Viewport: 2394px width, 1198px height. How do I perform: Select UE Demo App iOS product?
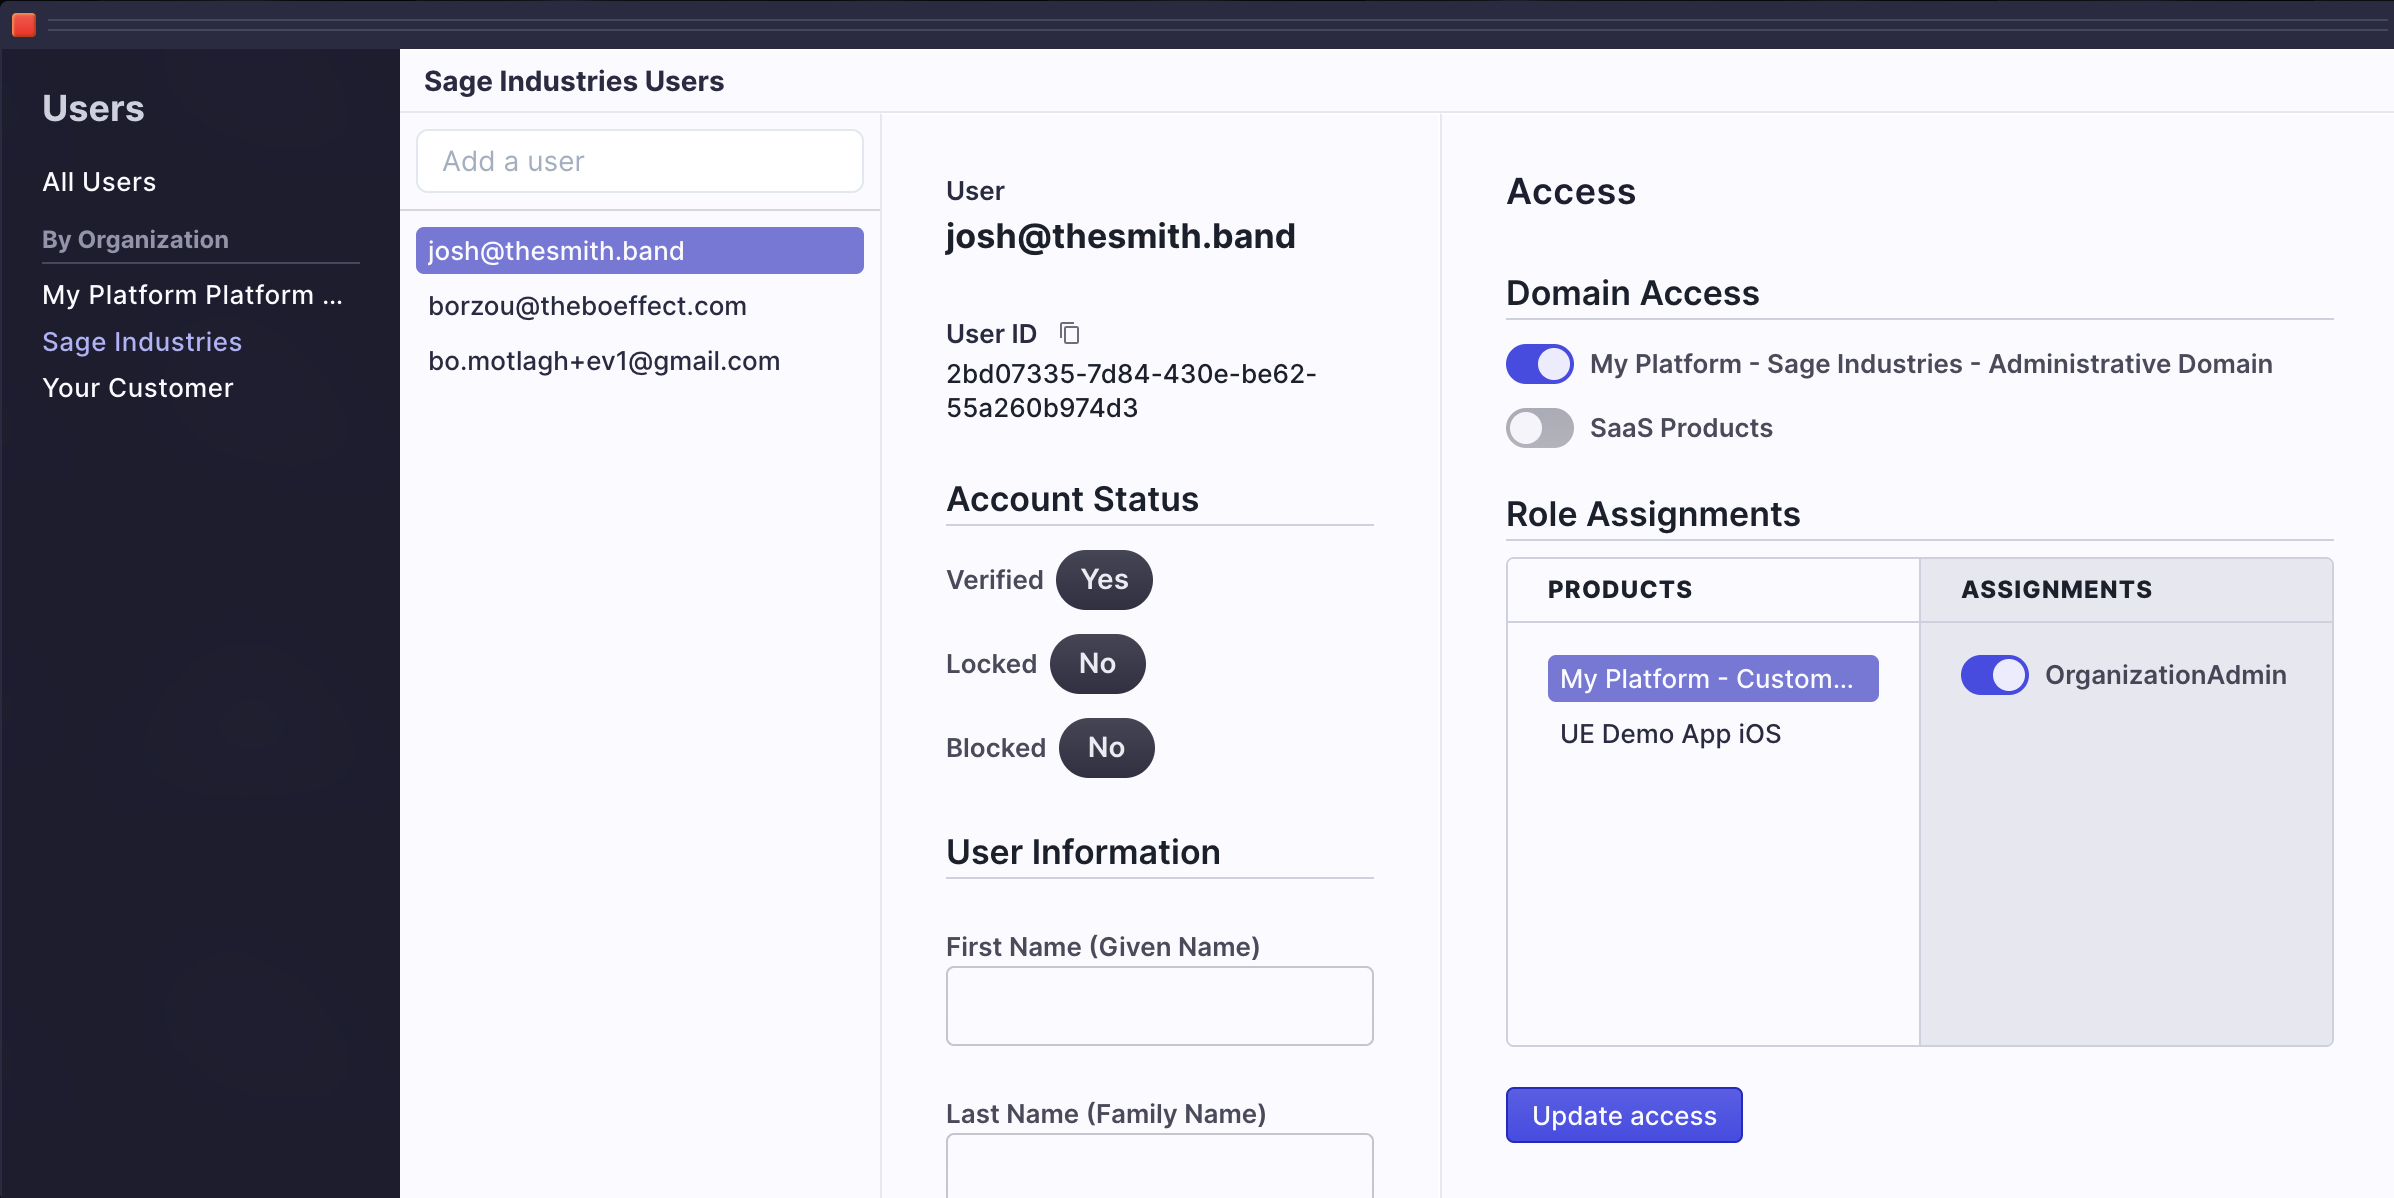pyautogui.click(x=1670, y=734)
